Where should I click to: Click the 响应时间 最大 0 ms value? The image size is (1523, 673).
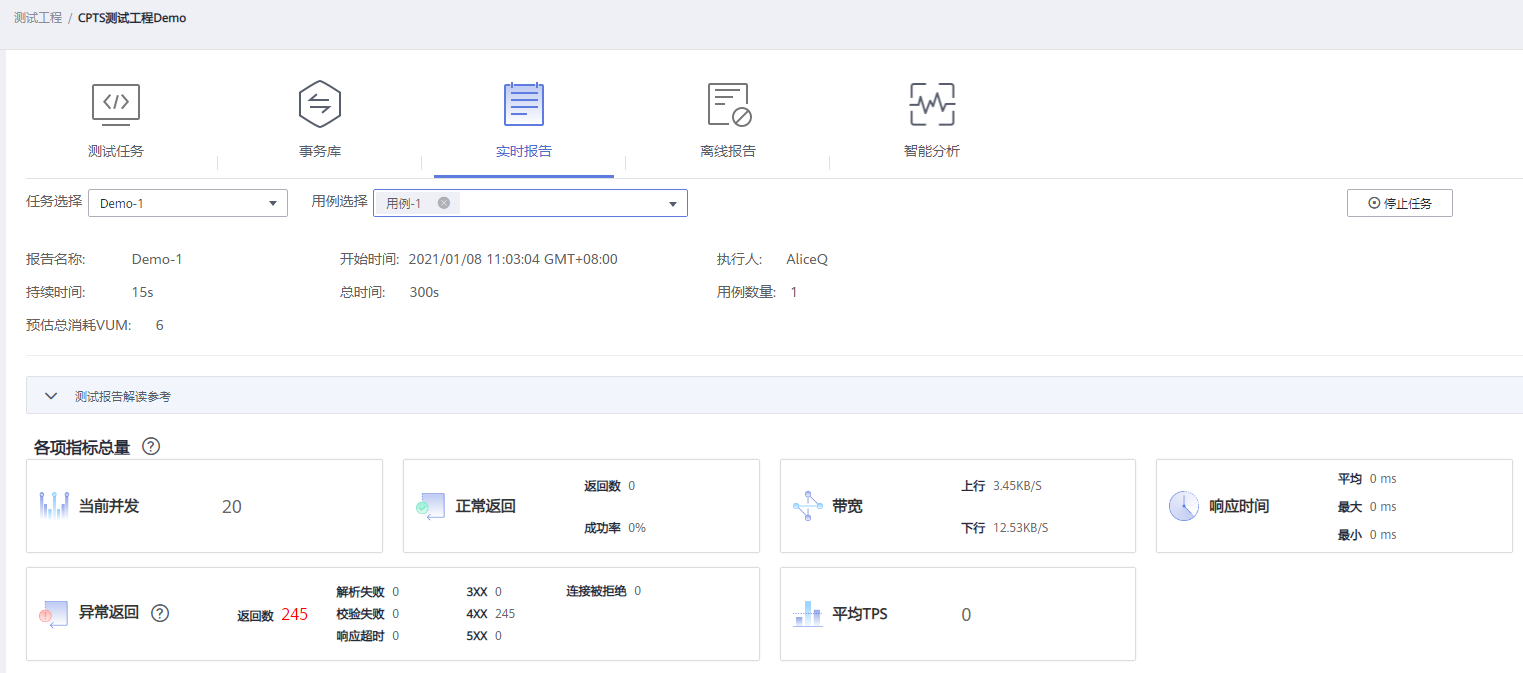[x=1383, y=507]
